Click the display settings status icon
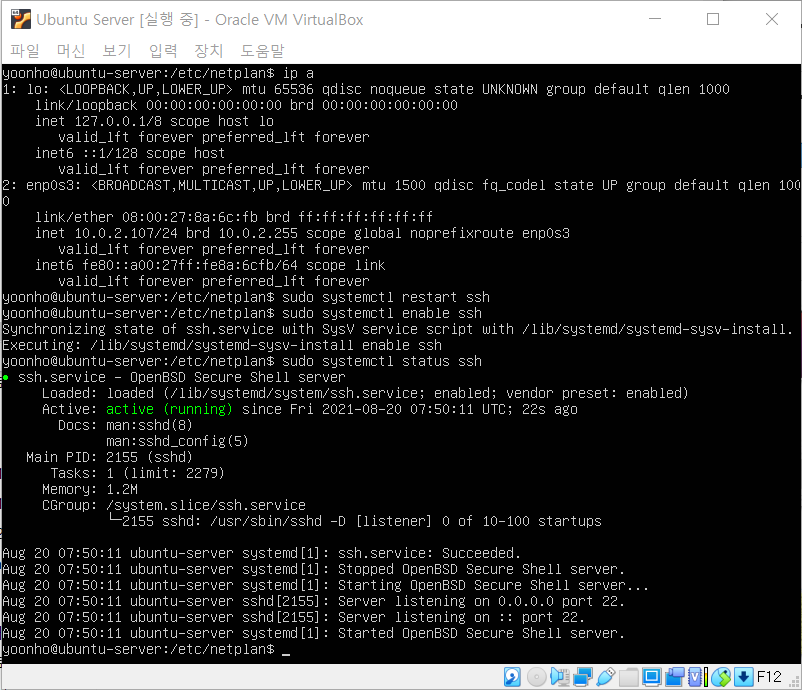 point(652,677)
